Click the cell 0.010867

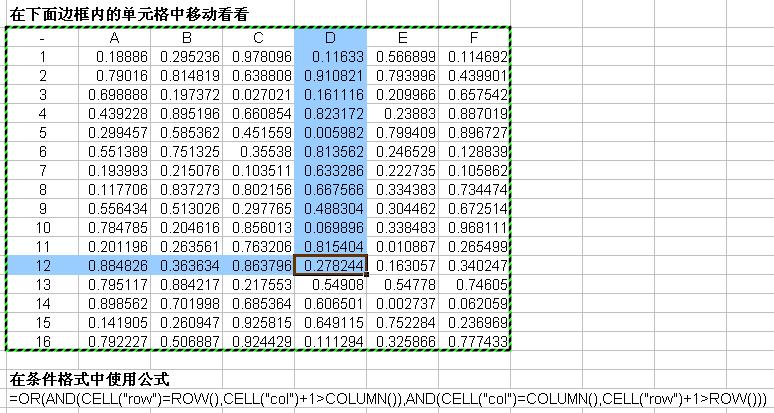(403, 247)
